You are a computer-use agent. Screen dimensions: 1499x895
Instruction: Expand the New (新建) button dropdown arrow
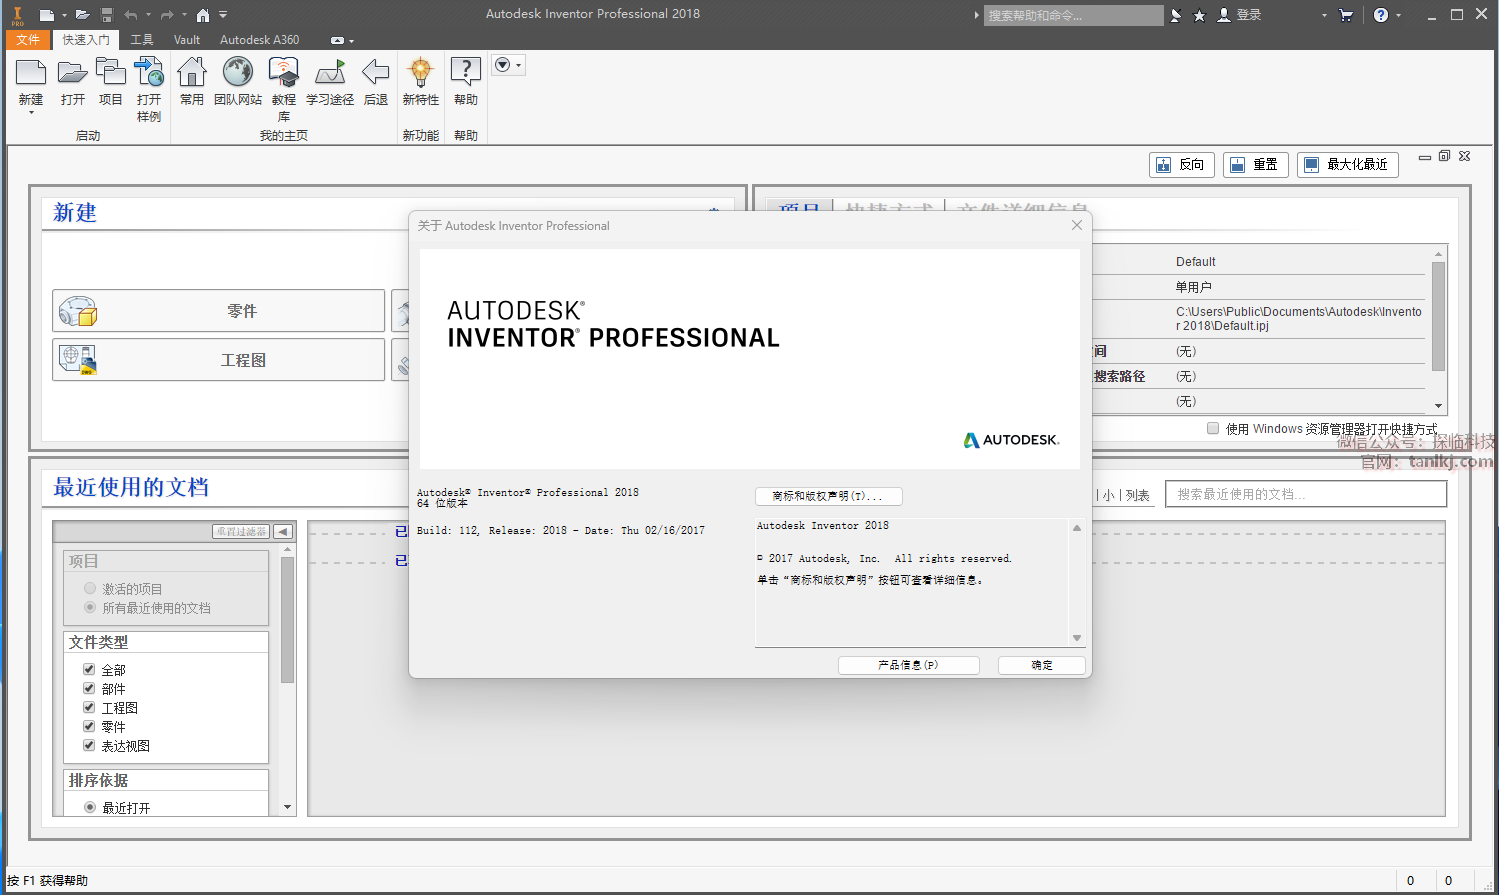tap(31, 113)
